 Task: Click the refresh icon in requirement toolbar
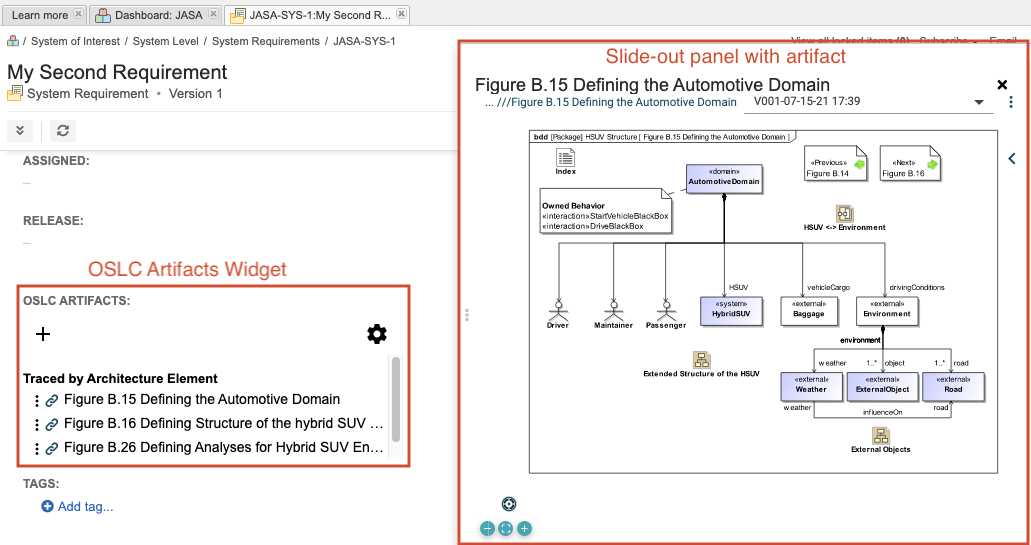point(62,130)
